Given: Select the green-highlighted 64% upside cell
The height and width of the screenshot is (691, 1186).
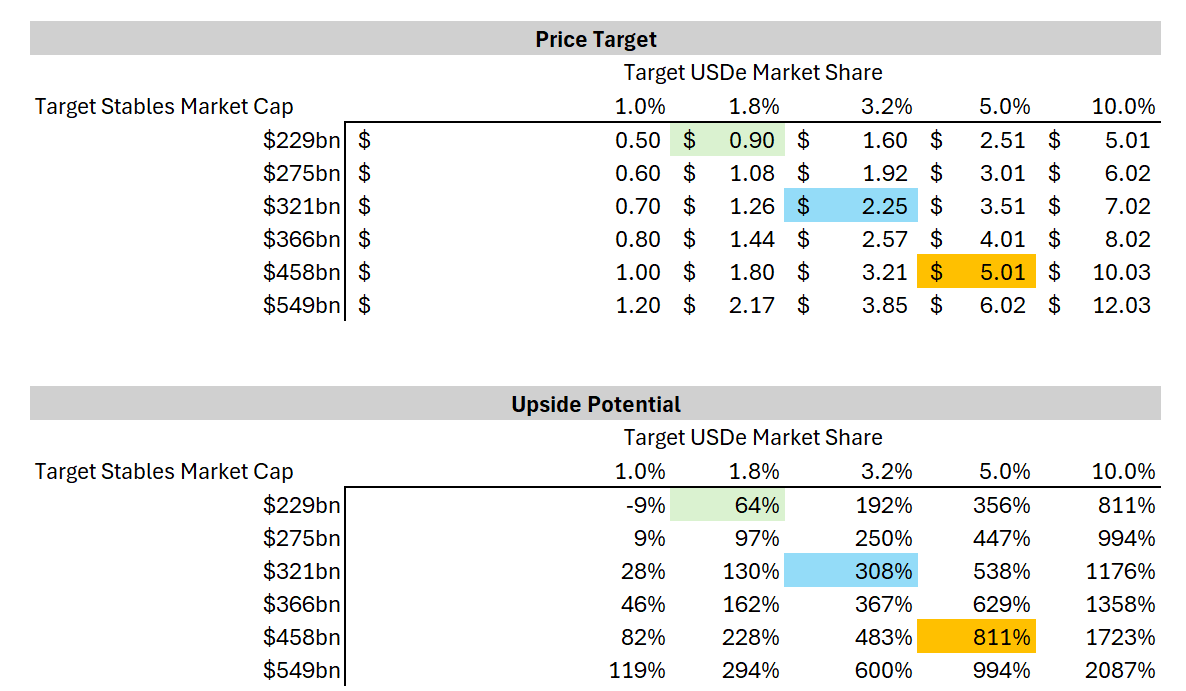Looking at the screenshot, I should click(x=728, y=506).
